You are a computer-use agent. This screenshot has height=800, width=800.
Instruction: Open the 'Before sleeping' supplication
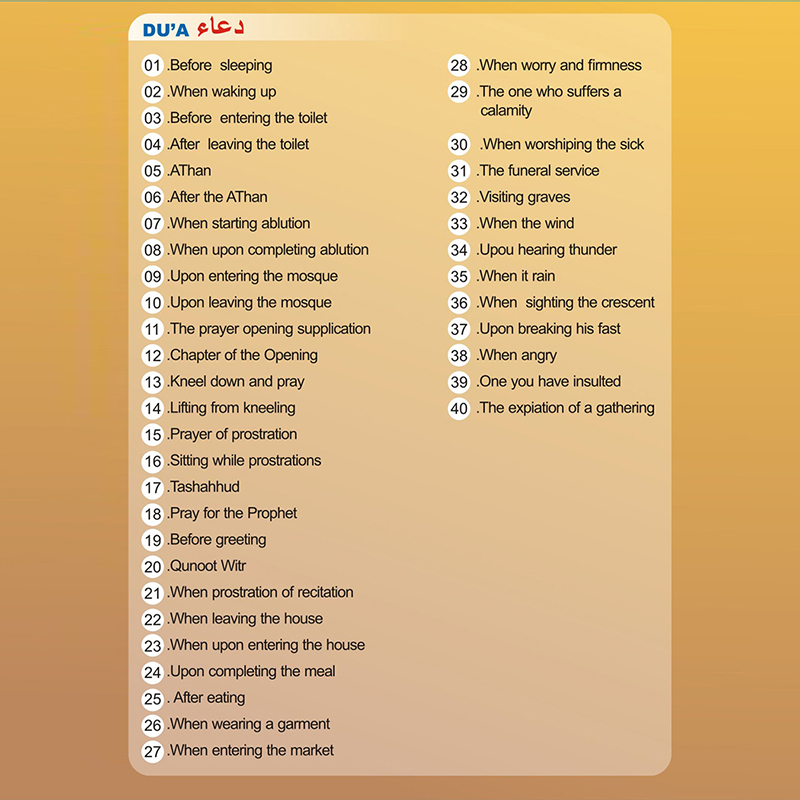tap(220, 66)
